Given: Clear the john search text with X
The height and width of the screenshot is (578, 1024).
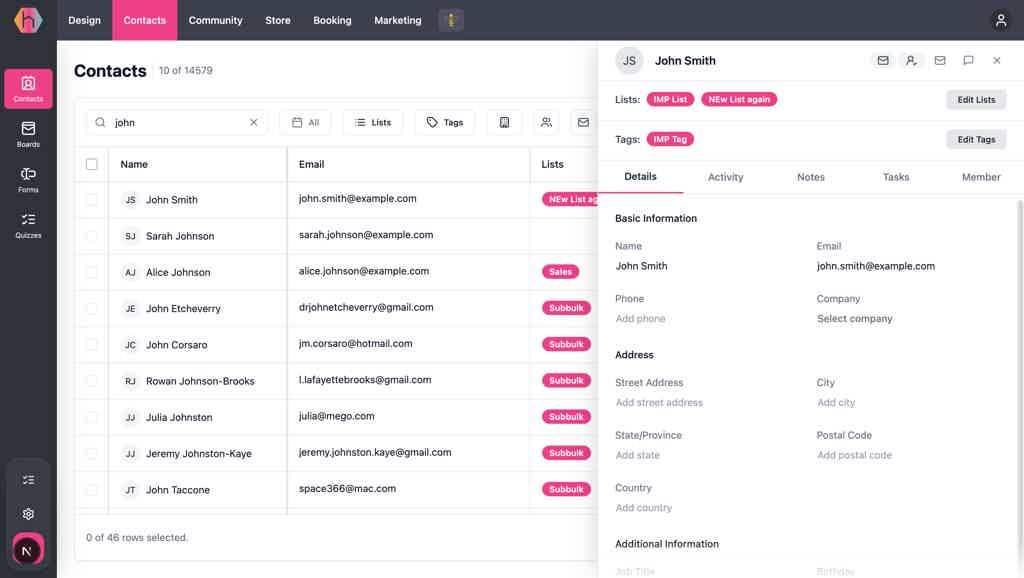Looking at the screenshot, I should (x=253, y=122).
